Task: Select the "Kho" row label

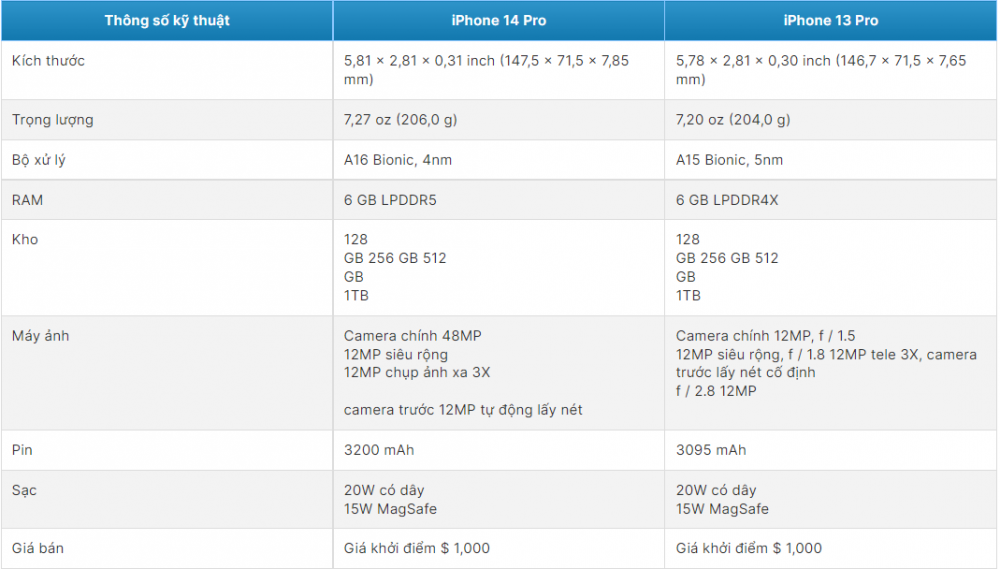Action: click(25, 240)
